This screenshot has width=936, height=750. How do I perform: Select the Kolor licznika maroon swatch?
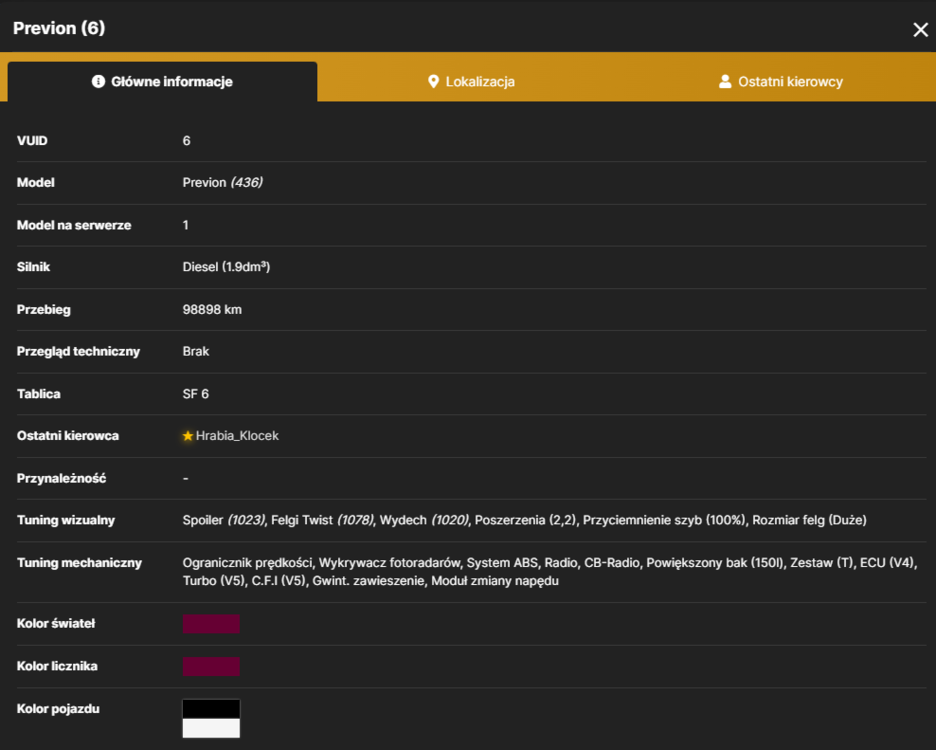pos(211,666)
